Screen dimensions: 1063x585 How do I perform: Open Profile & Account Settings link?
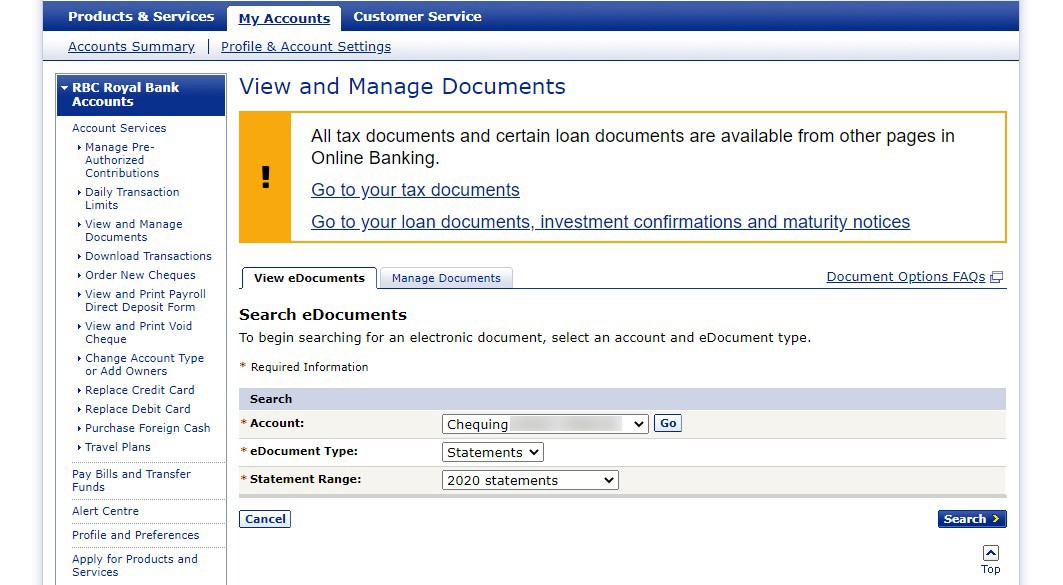(x=306, y=47)
